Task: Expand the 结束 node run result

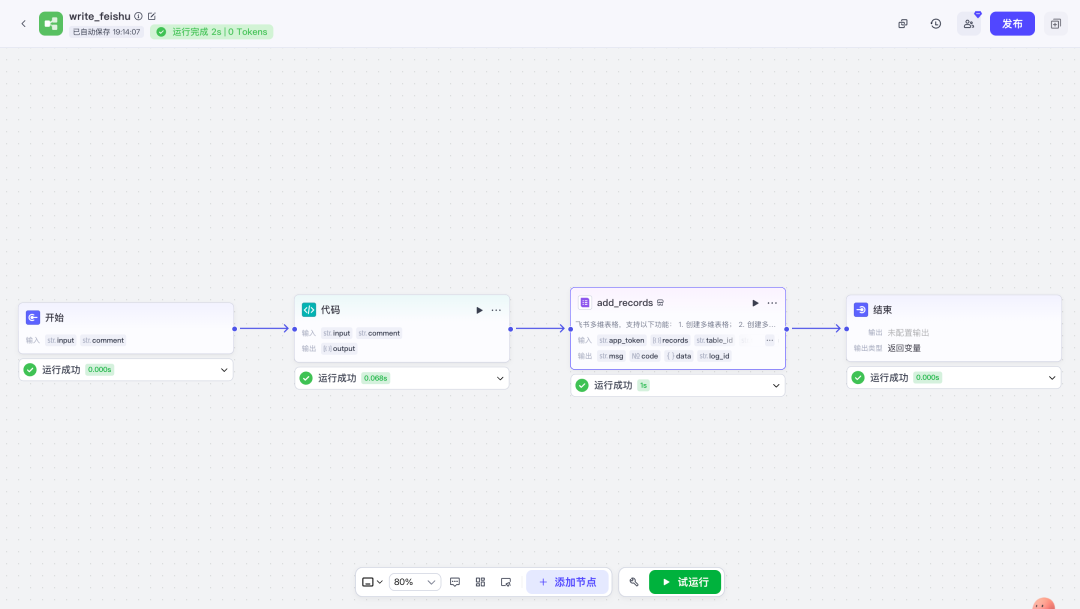Action: 1052,378
